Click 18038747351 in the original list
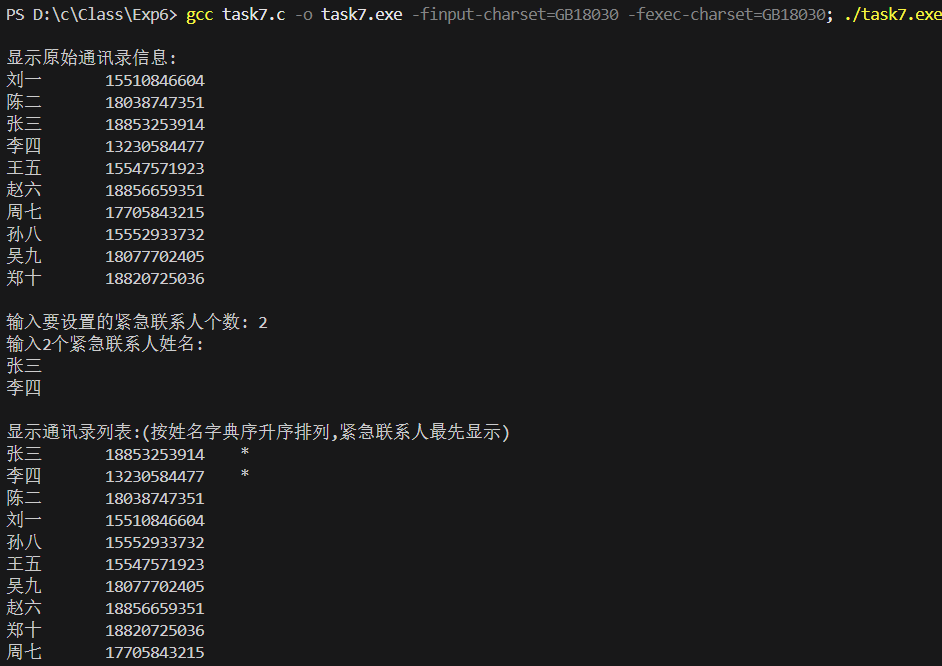The height and width of the screenshot is (666, 942). [155, 103]
